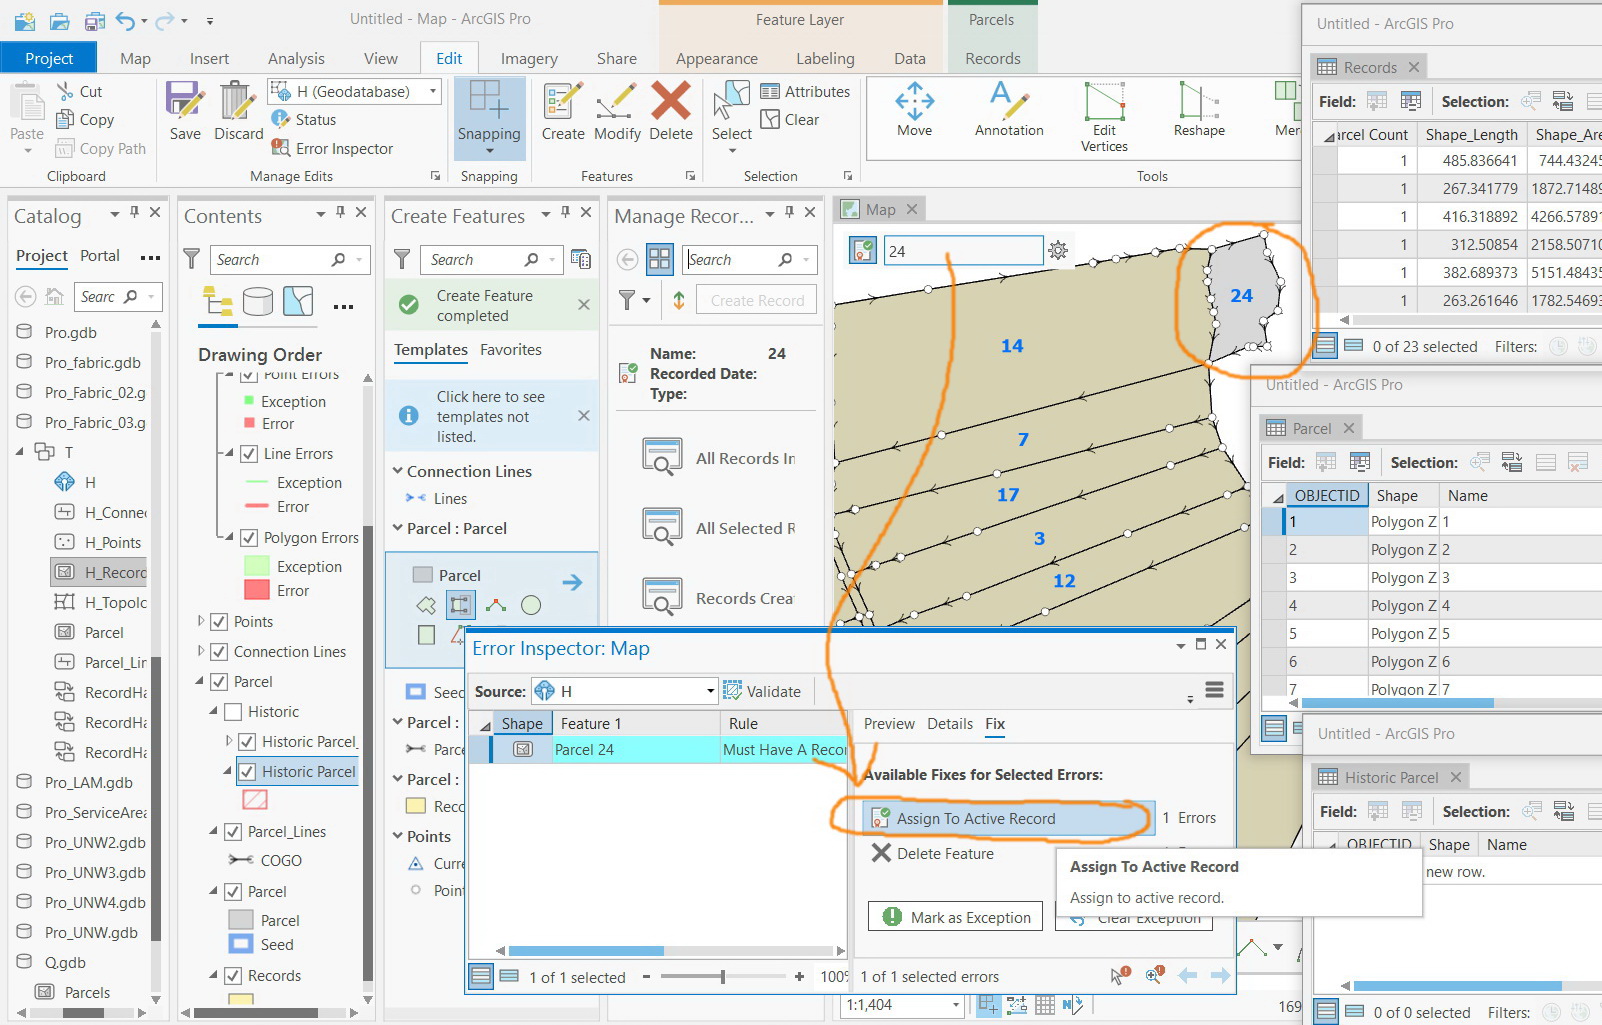Viewport: 1602px width, 1025px height.
Task: Click Cut in the Clipboard group
Action: (x=79, y=91)
